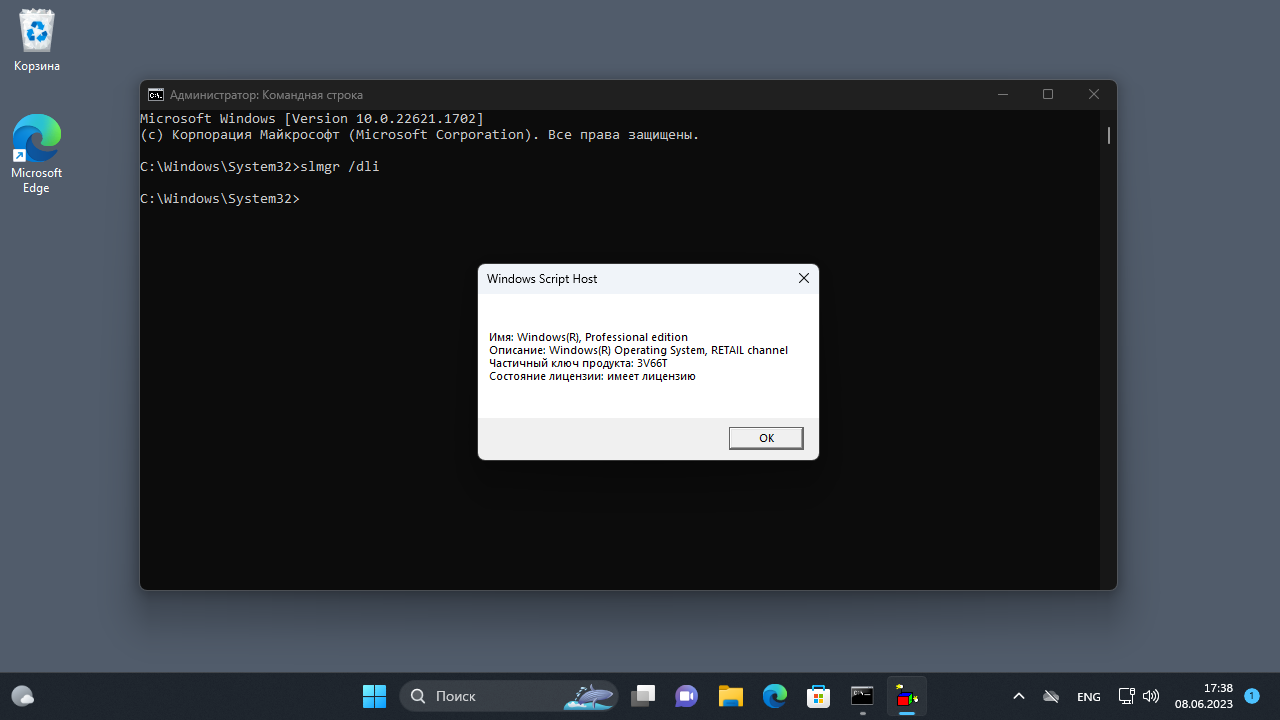The image size is (1280, 720).
Task: Show hidden system tray icons
Action: [x=1019, y=696]
